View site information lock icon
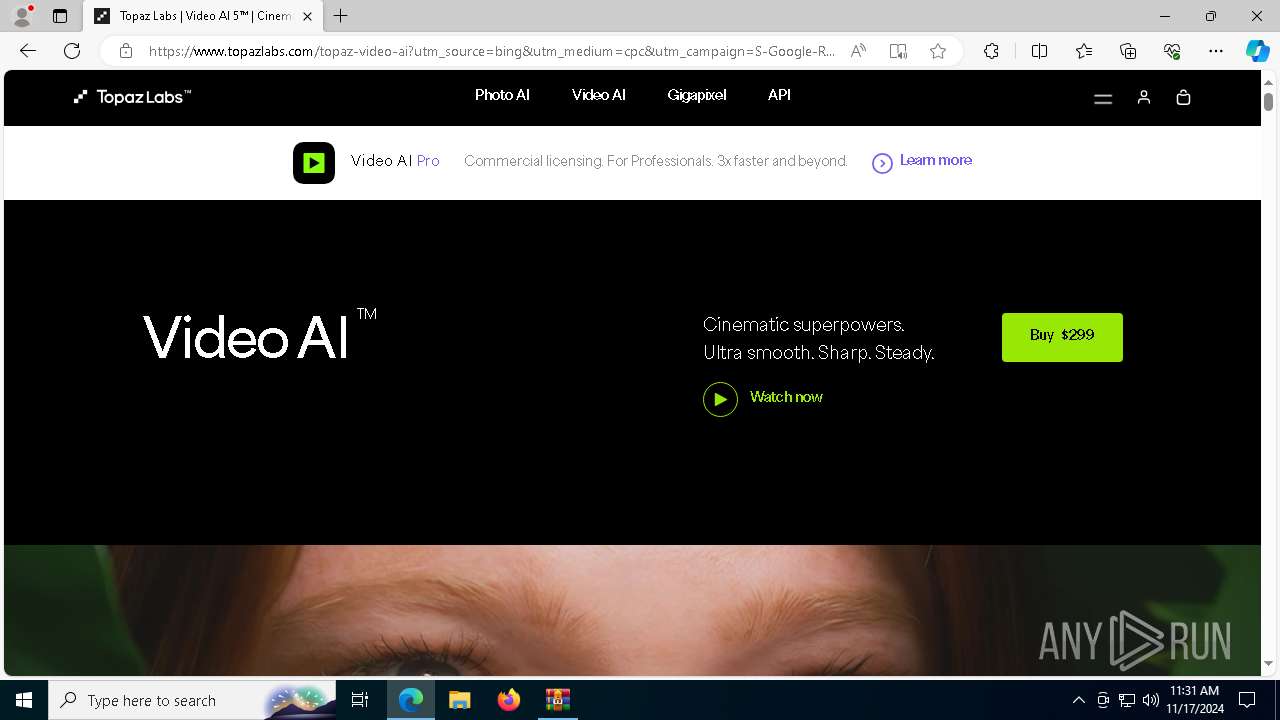Image resolution: width=1280 pixels, height=720 pixels. click(x=126, y=51)
